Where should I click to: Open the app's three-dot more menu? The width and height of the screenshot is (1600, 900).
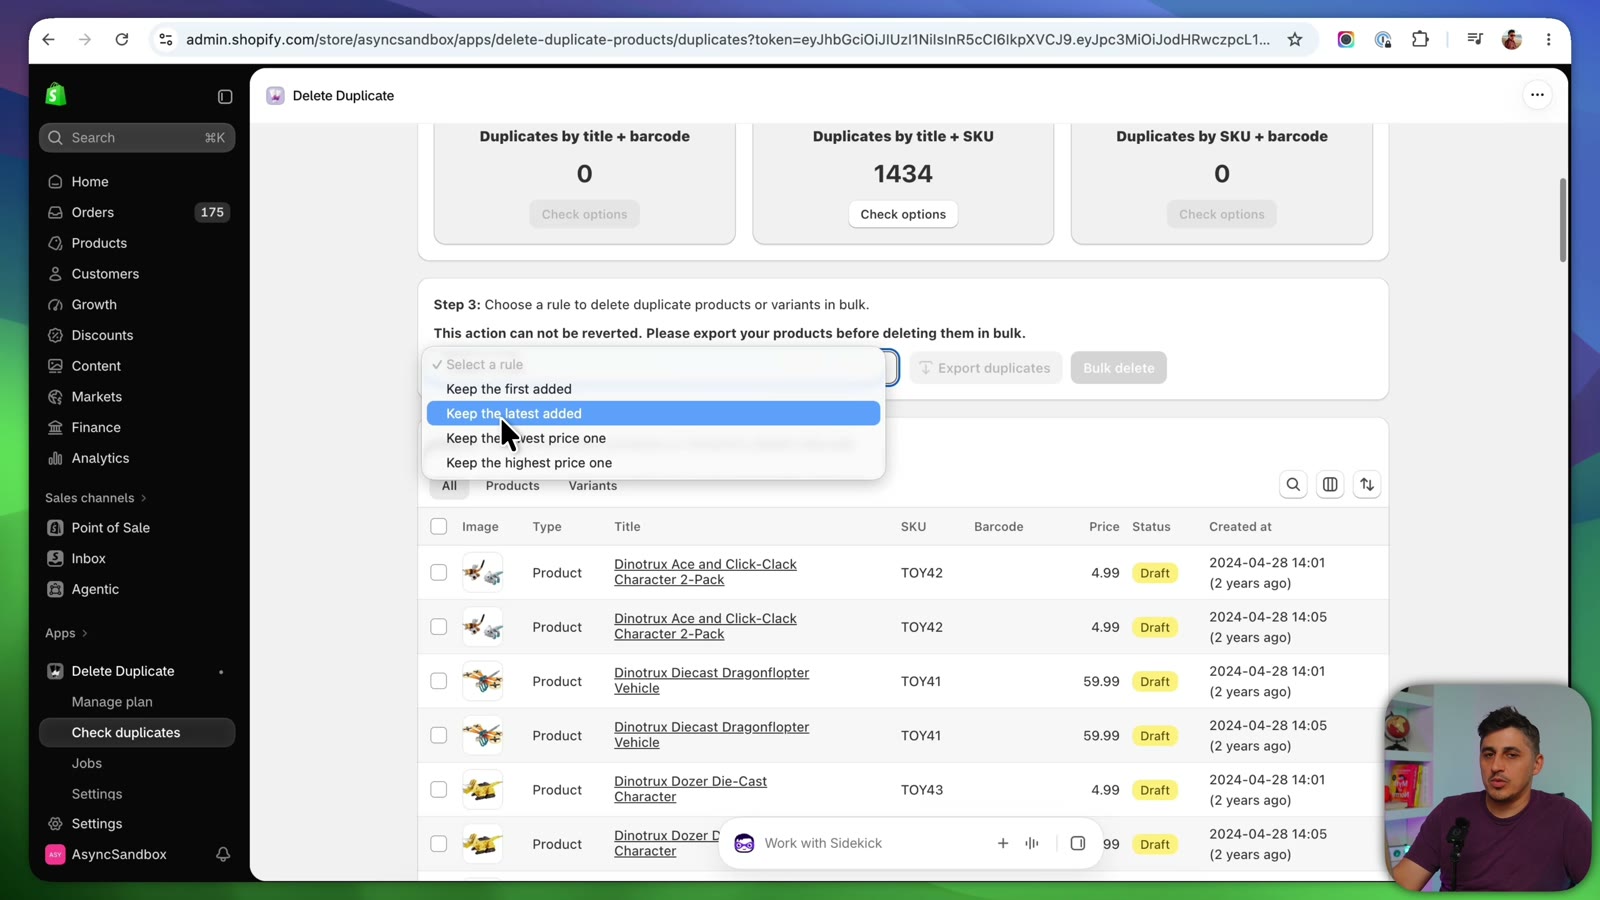pyautogui.click(x=1537, y=95)
